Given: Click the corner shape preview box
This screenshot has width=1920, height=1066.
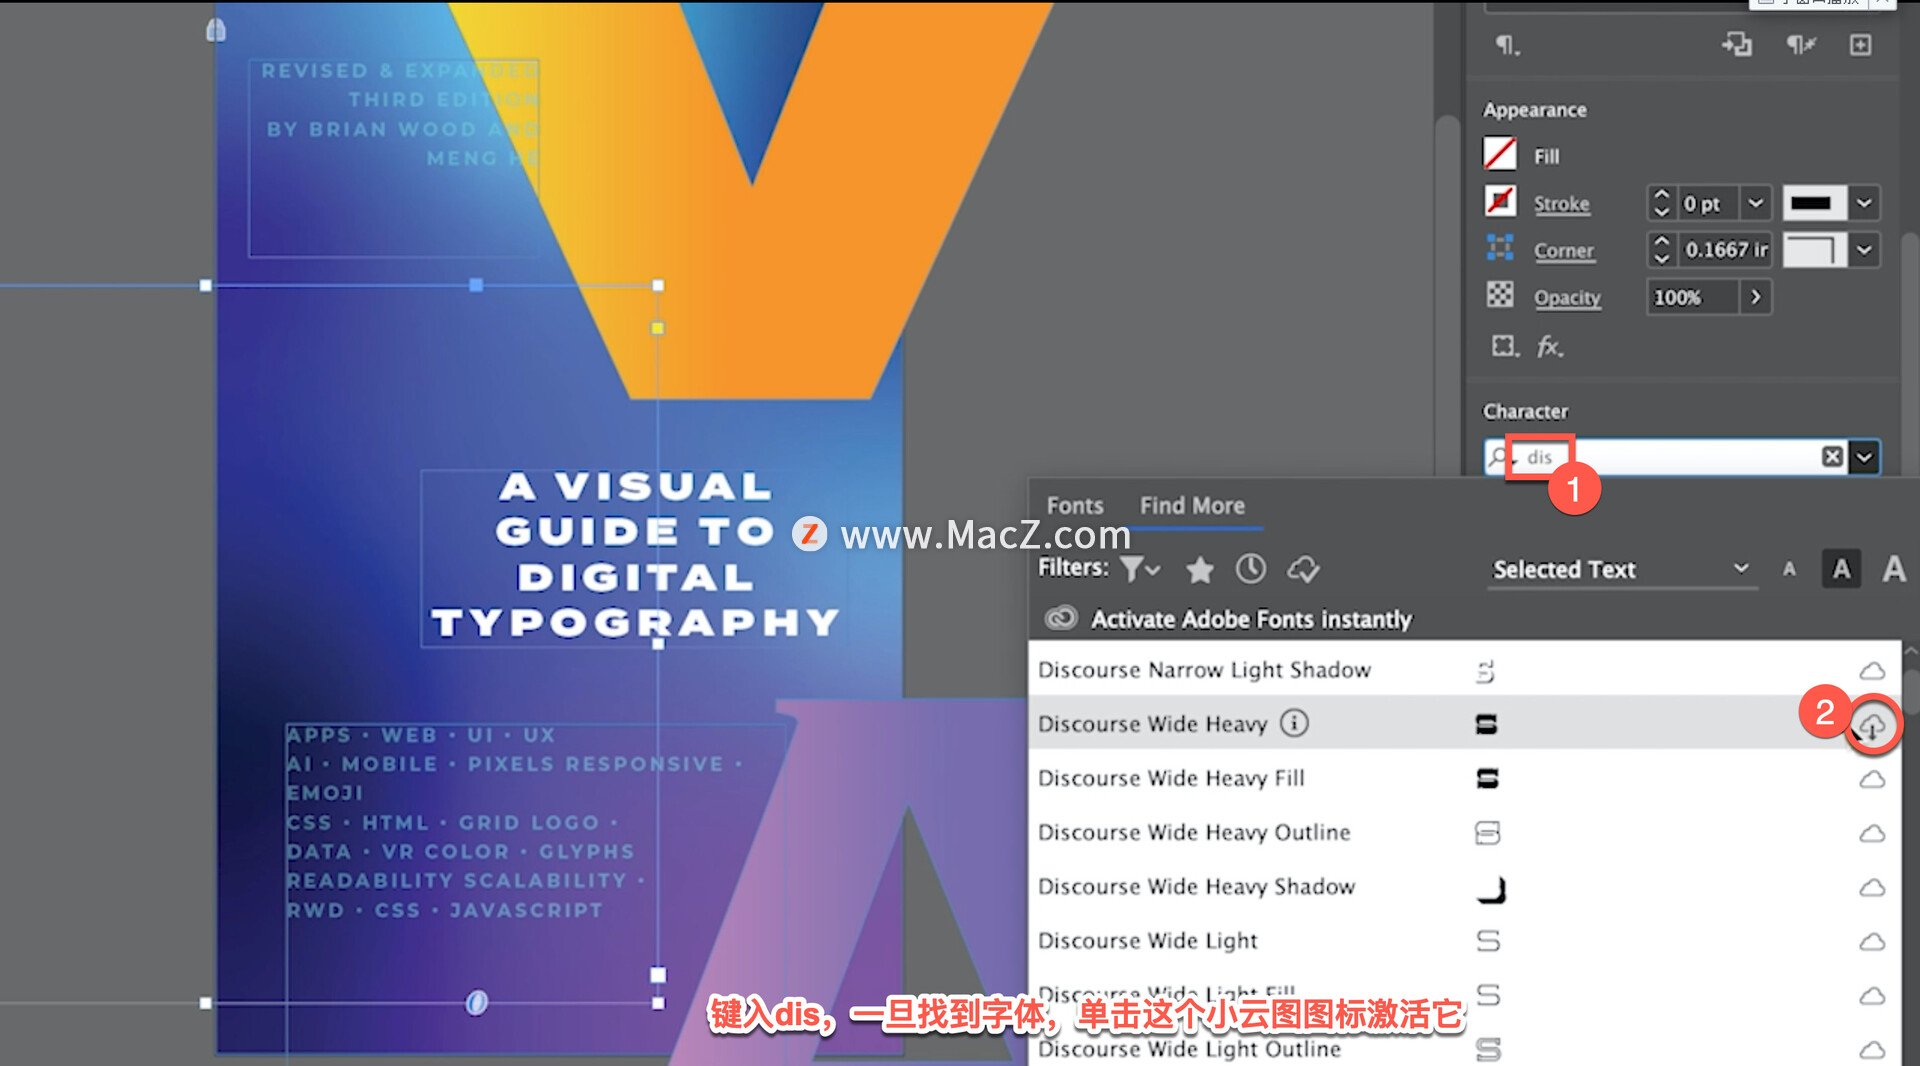Looking at the screenshot, I should 1814,250.
